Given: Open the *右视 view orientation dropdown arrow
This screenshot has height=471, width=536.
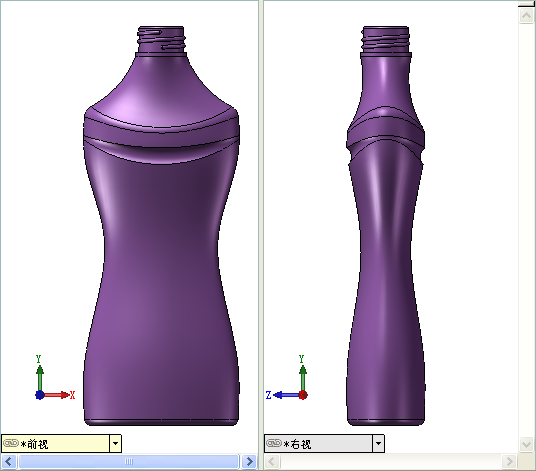Looking at the screenshot, I should point(378,444).
